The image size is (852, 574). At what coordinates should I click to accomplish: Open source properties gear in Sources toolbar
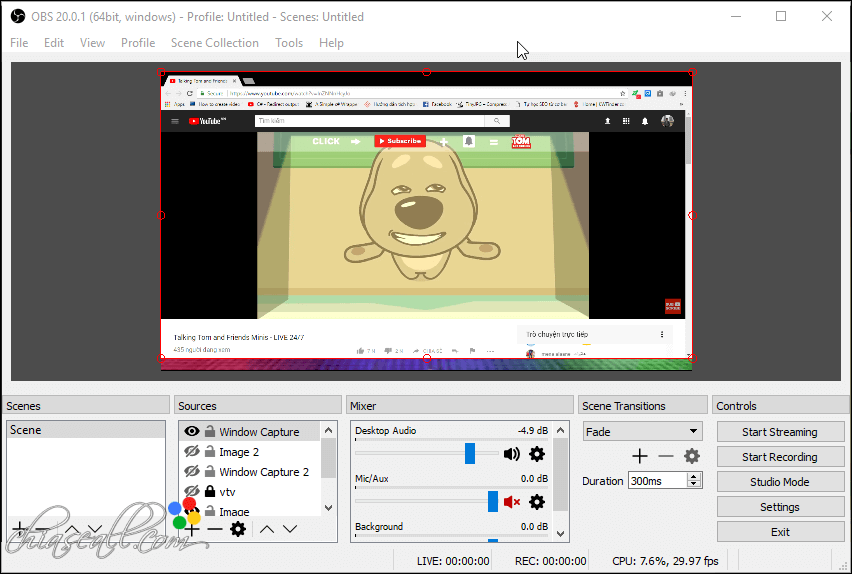click(238, 529)
